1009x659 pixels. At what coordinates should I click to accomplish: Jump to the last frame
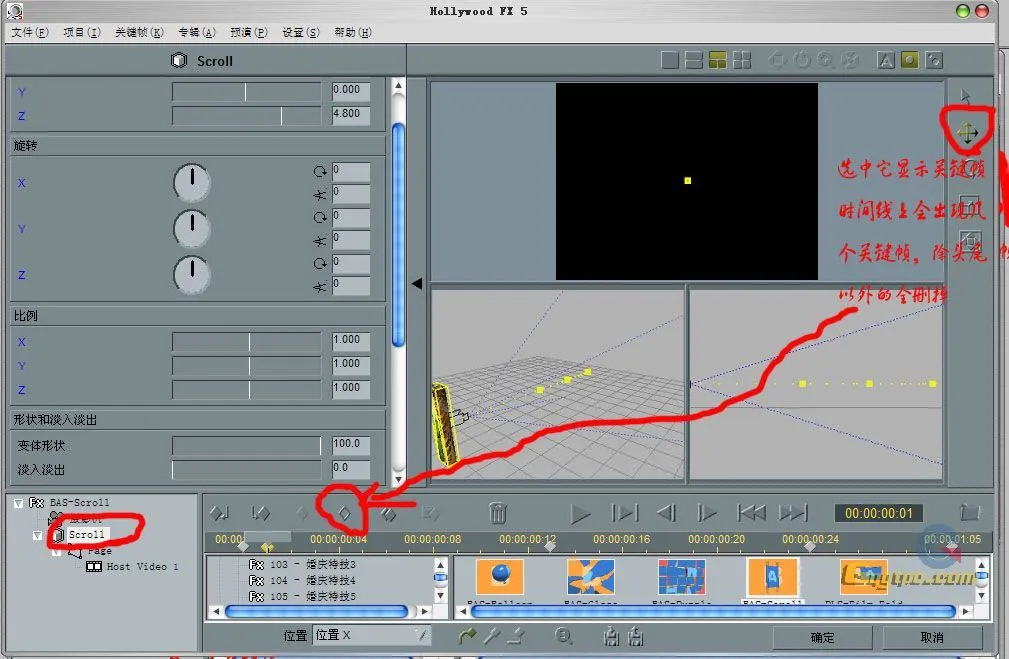pyautogui.click(x=793, y=513)
